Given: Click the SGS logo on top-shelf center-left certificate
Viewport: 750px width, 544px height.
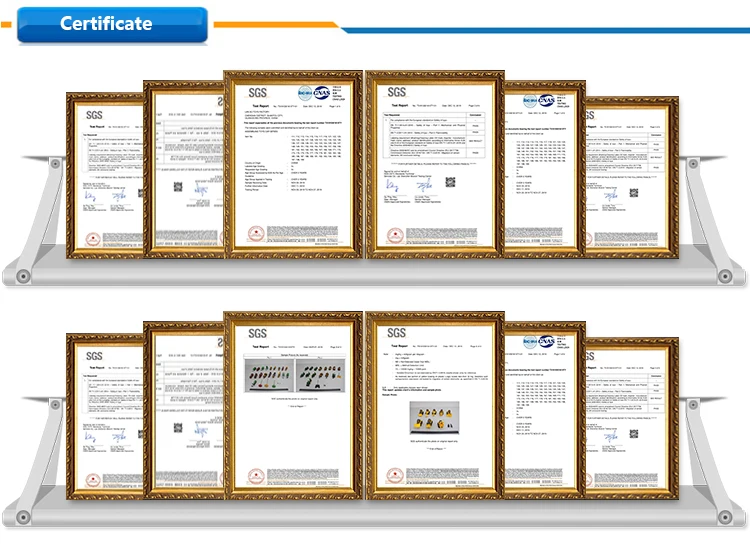Looking at the screenshot, I should point(257,93).
